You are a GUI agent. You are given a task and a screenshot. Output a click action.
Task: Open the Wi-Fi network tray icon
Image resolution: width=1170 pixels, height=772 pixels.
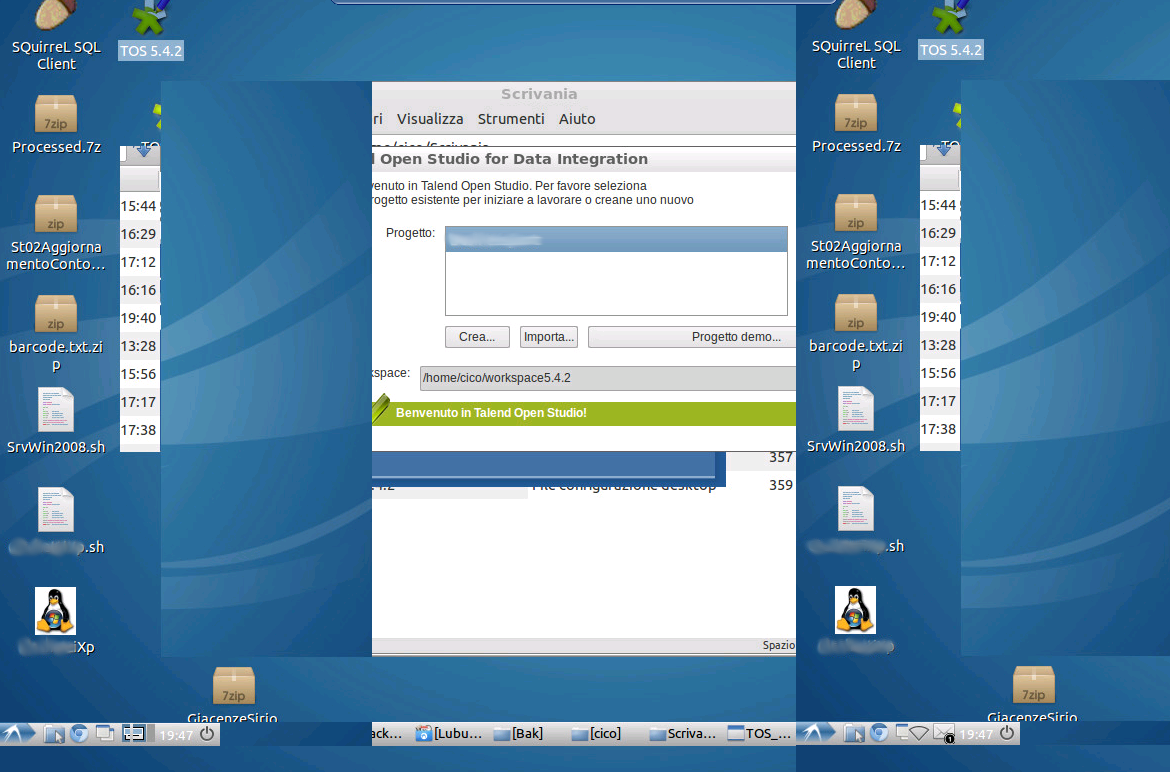click(919, 734)
